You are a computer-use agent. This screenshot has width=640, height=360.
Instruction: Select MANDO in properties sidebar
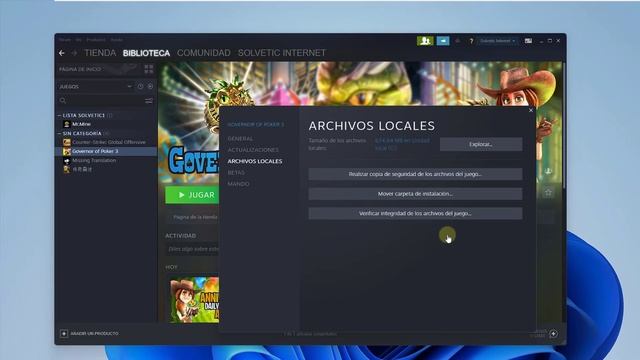tap(238, 184)
